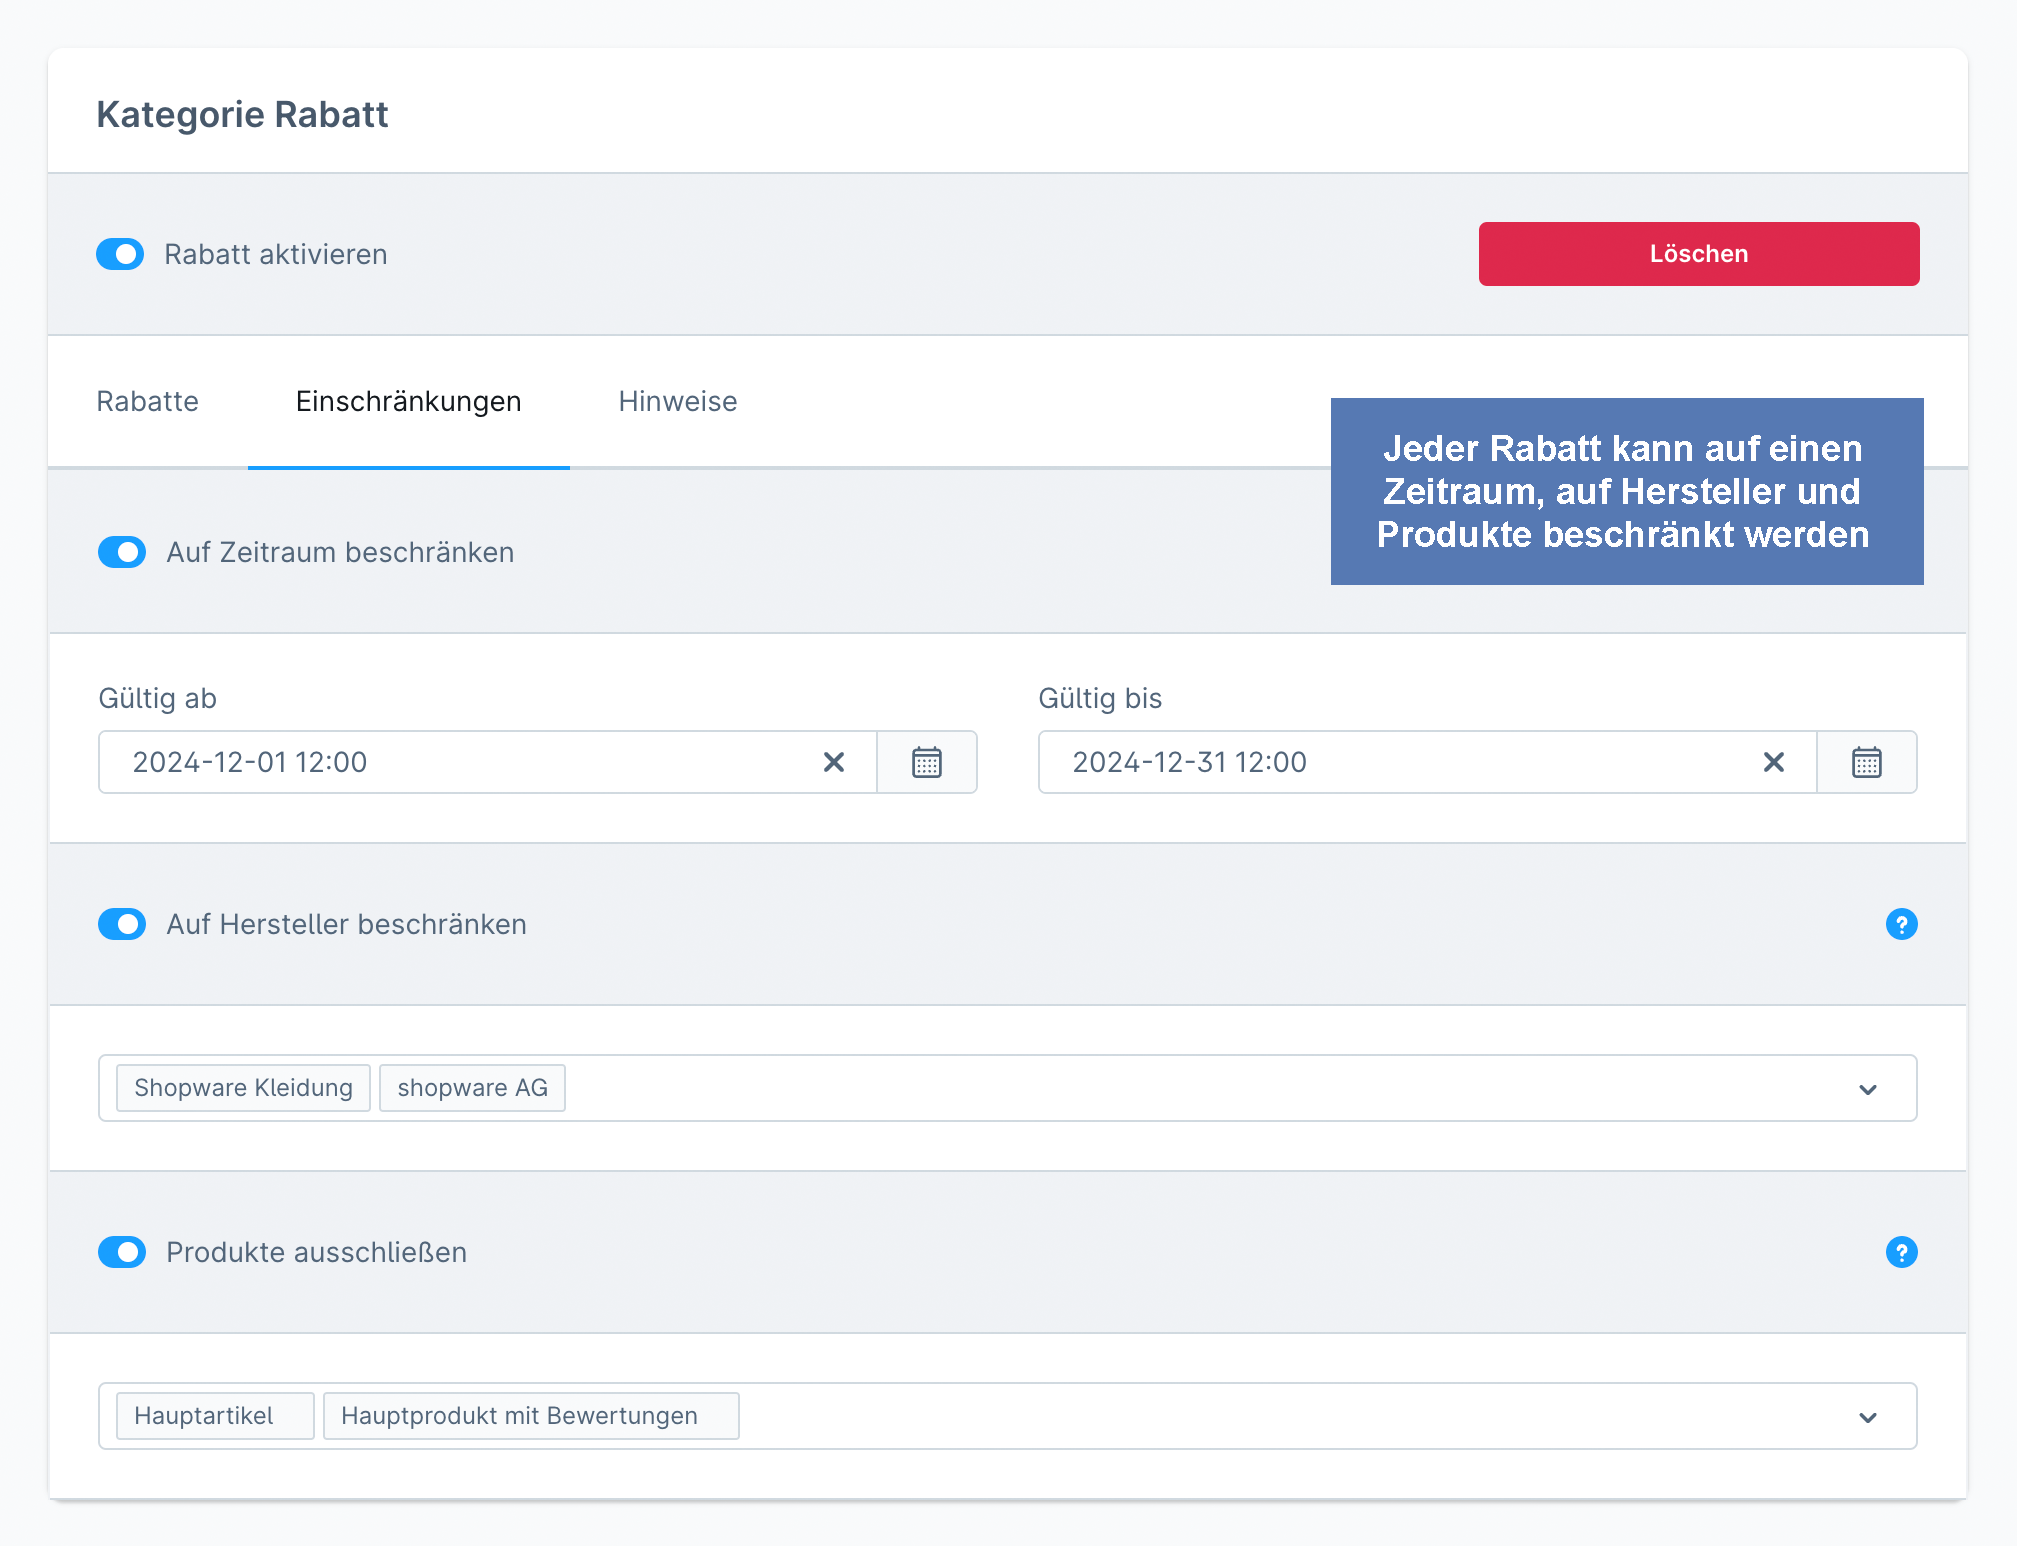
Task: Clear the Gültig ab date value
Action: (x=834, y=762)
